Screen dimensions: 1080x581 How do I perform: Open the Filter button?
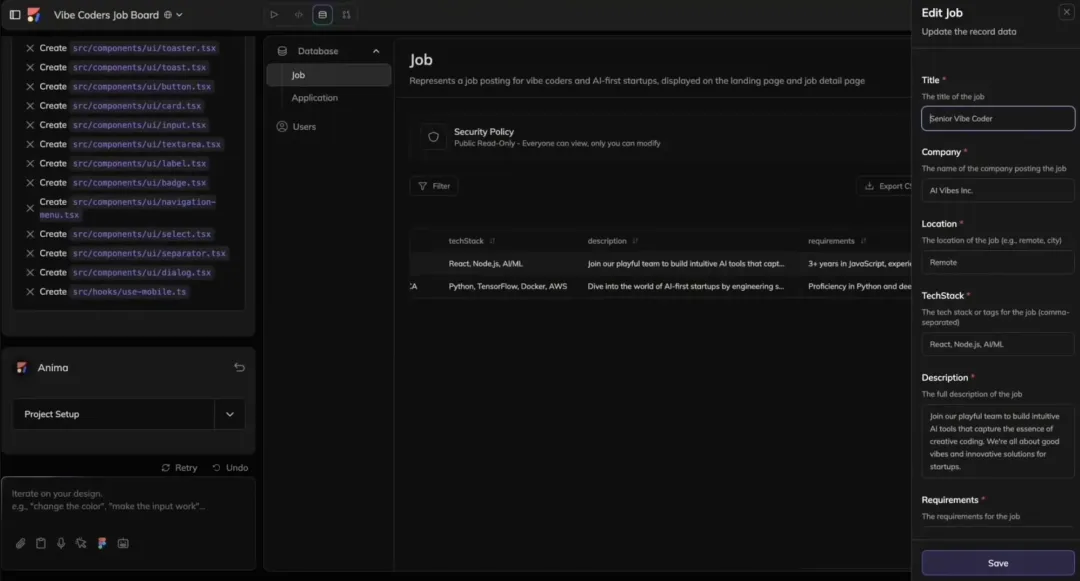tap(434, 186)
